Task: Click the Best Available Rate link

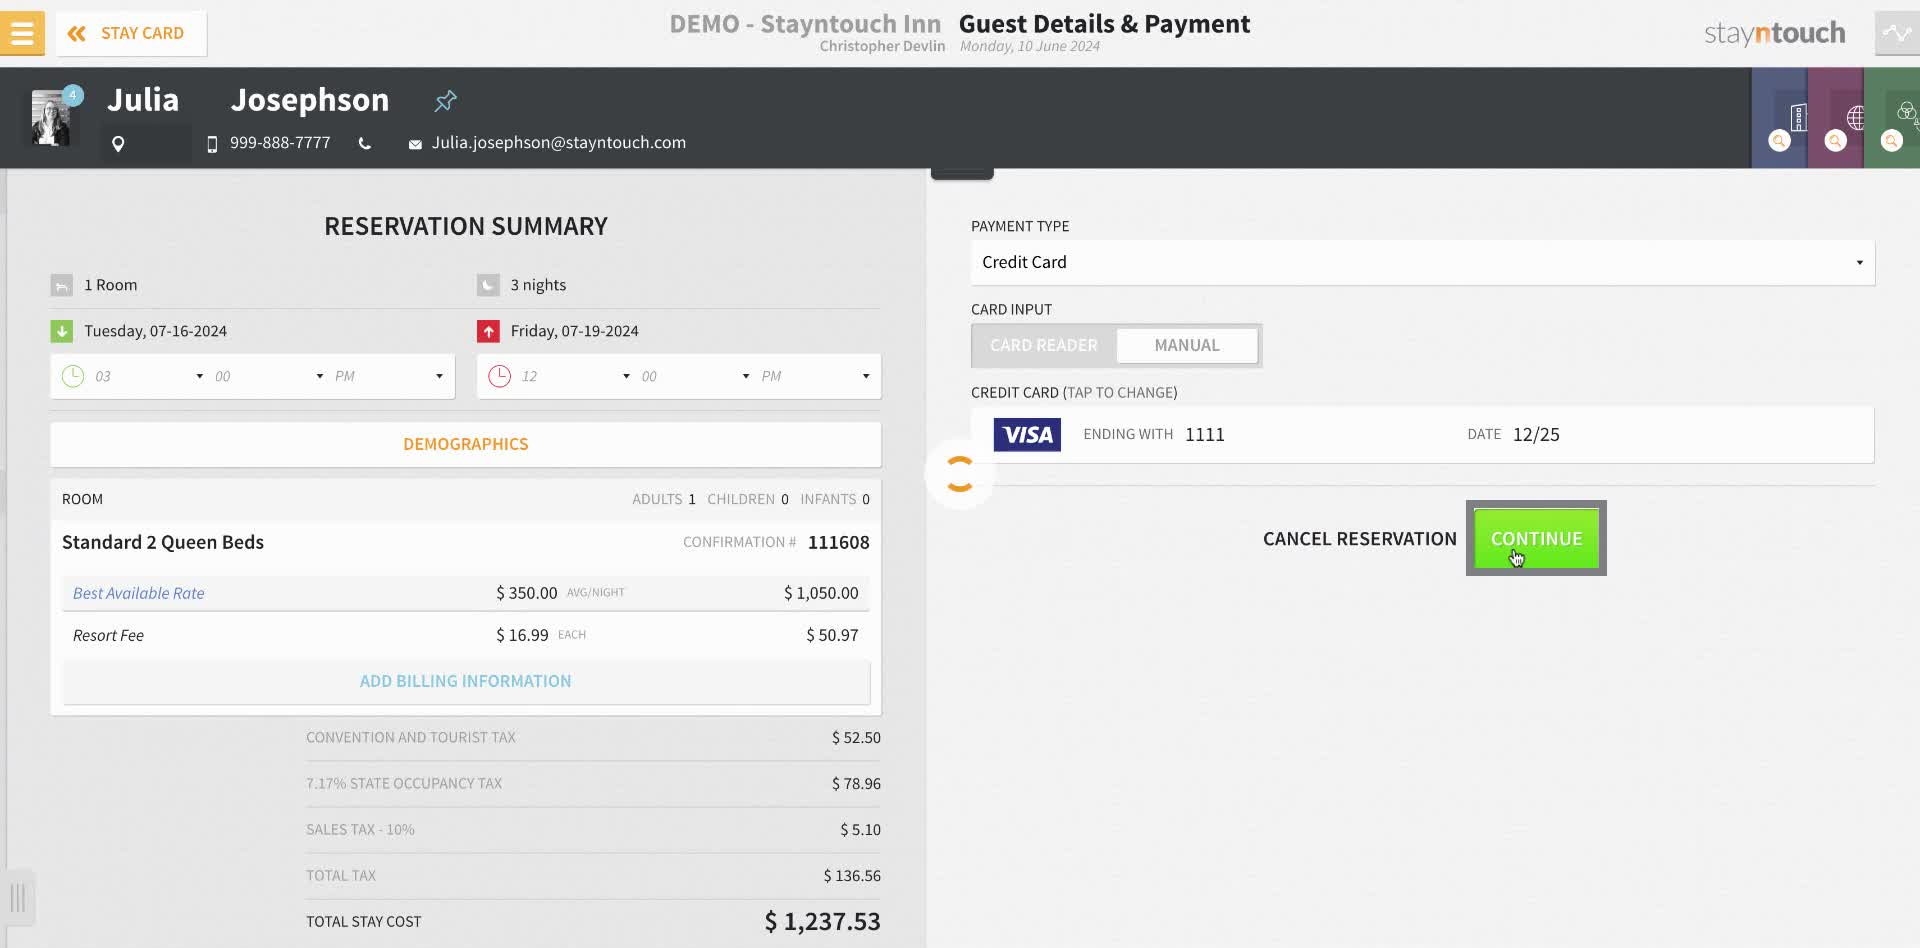Action: (139, 593)
